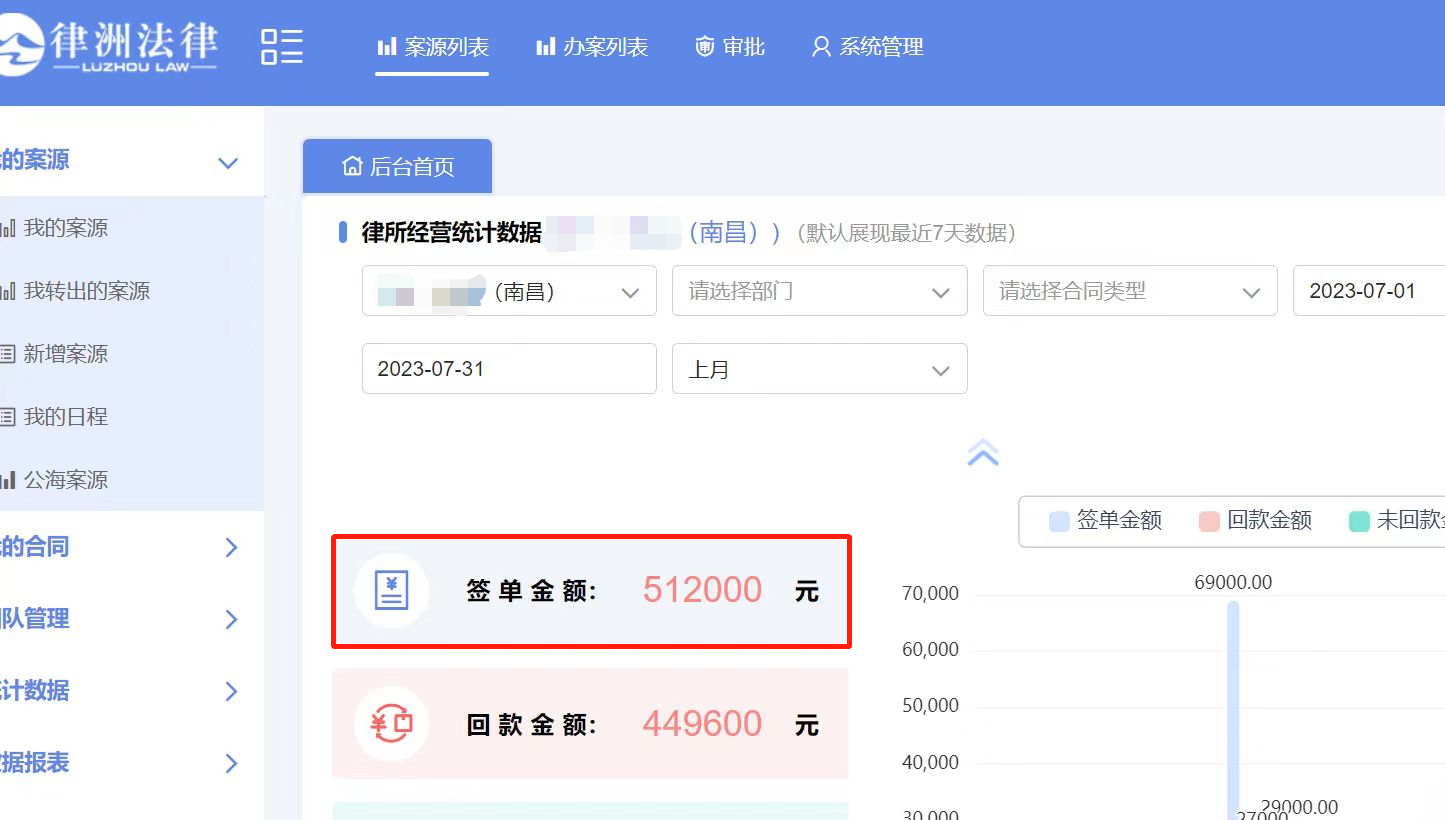Image resolution: width=1445 pixels, height=820 pixels.
Task: Click the 69000.00 chart bar
Action: tap(1233, 710)
